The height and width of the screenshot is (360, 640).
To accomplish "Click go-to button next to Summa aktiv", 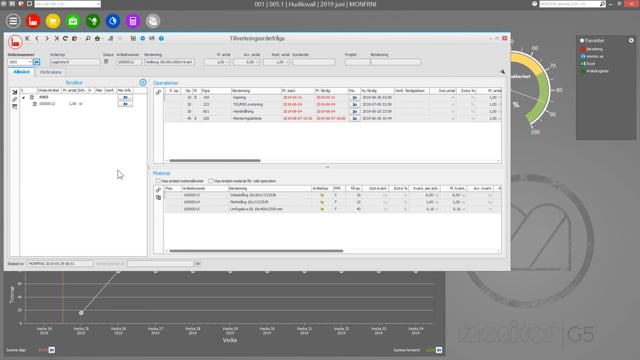I will point(51,350).
